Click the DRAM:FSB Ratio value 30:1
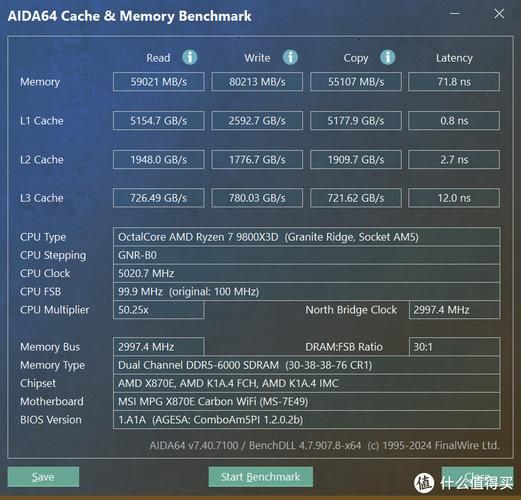This screenshot has height=500, width=521. (x=454, y=347)
